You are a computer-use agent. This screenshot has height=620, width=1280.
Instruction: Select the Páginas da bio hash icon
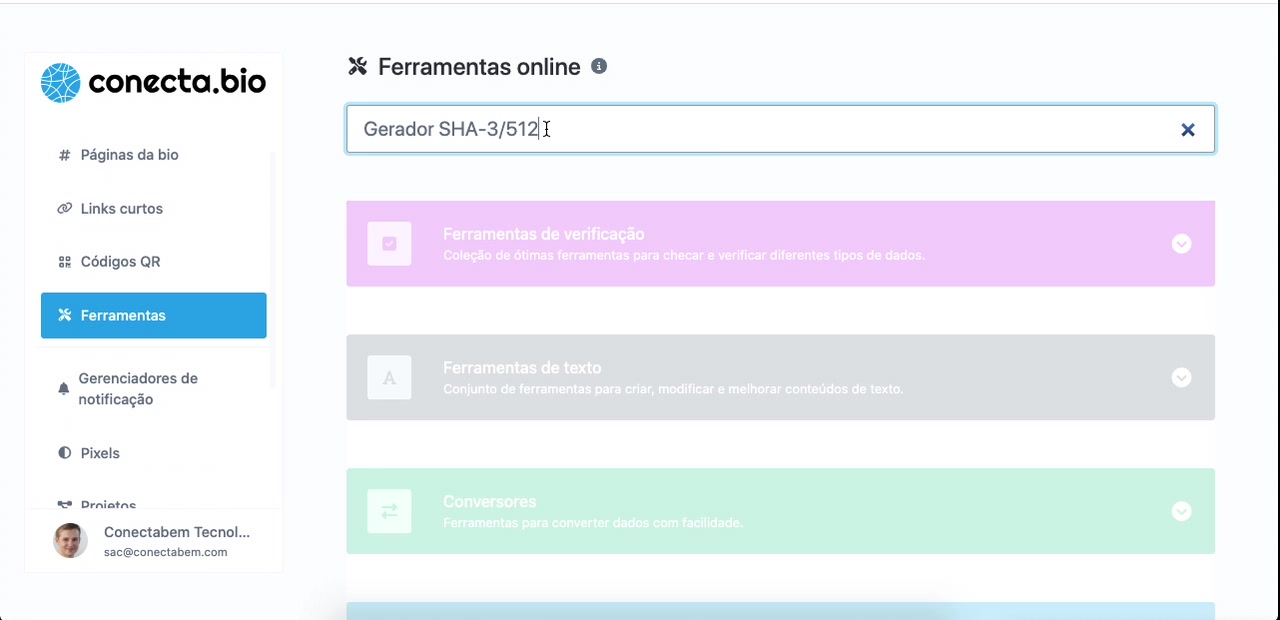click(x=63, y=155)
